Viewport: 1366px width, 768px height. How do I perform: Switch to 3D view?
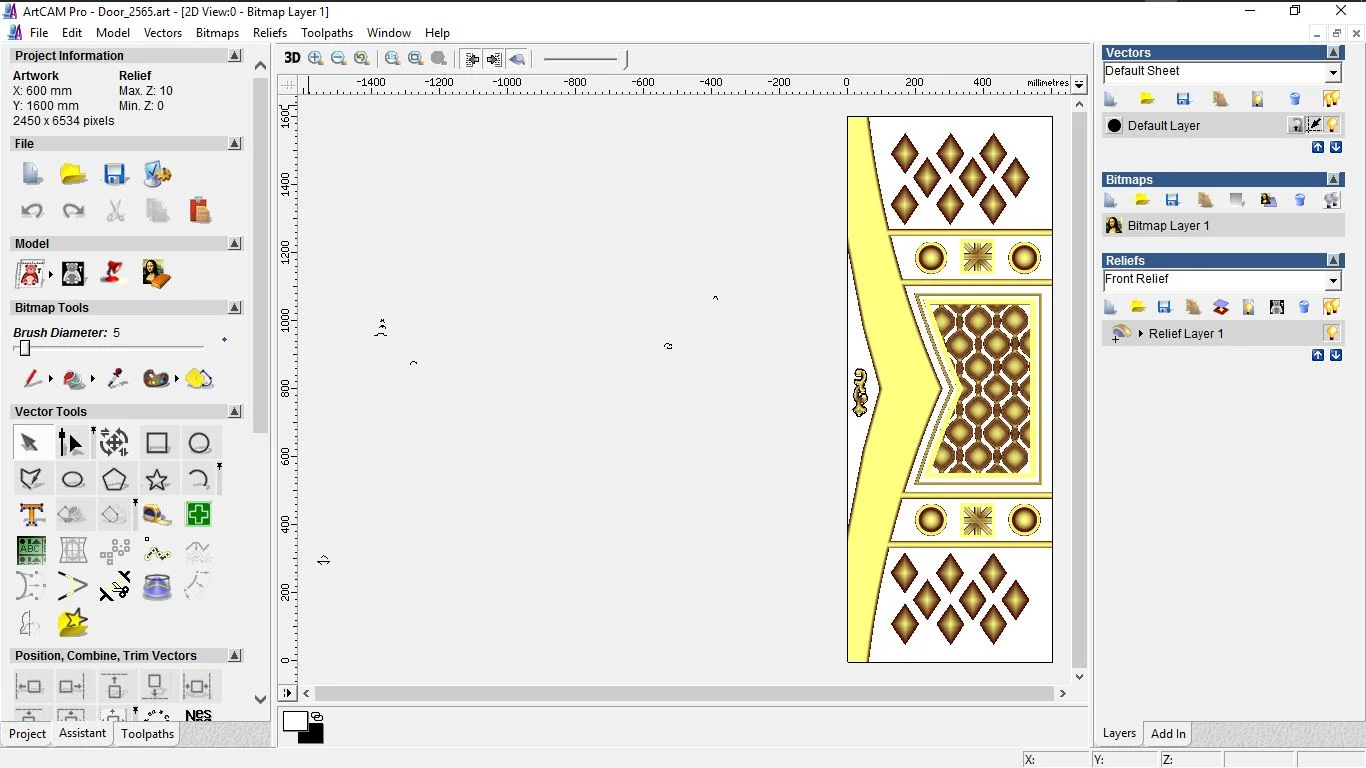pyautogui.click(x=292, y=58)
